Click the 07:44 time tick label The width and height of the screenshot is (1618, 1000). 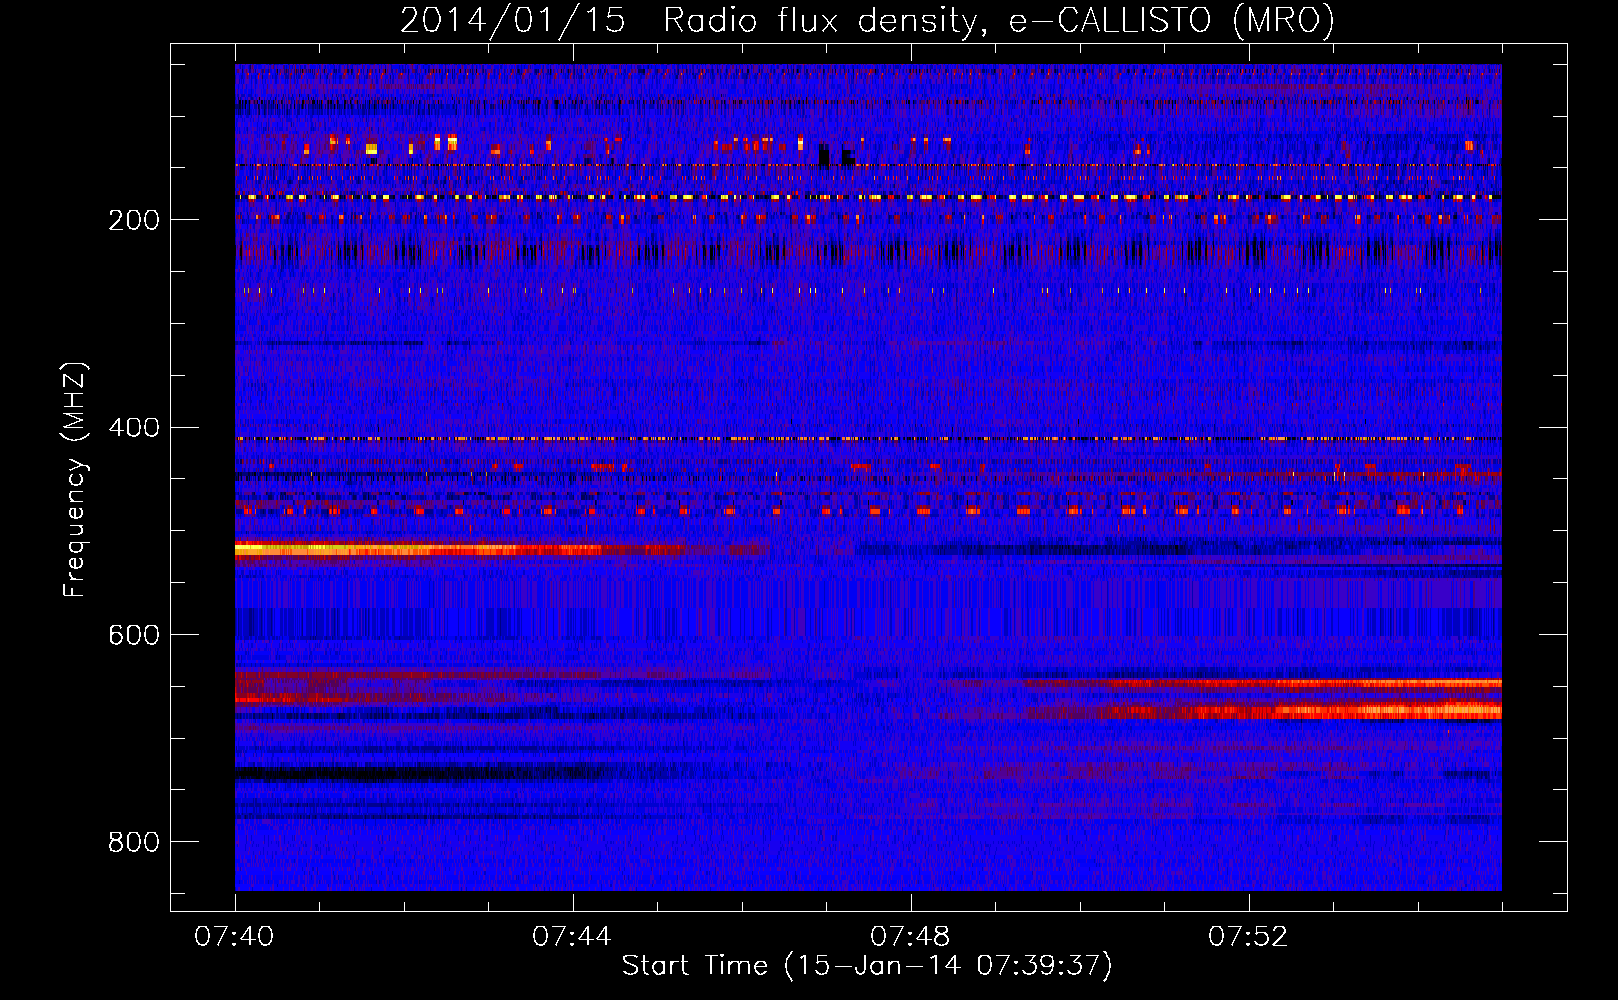(x=572, y=937)
